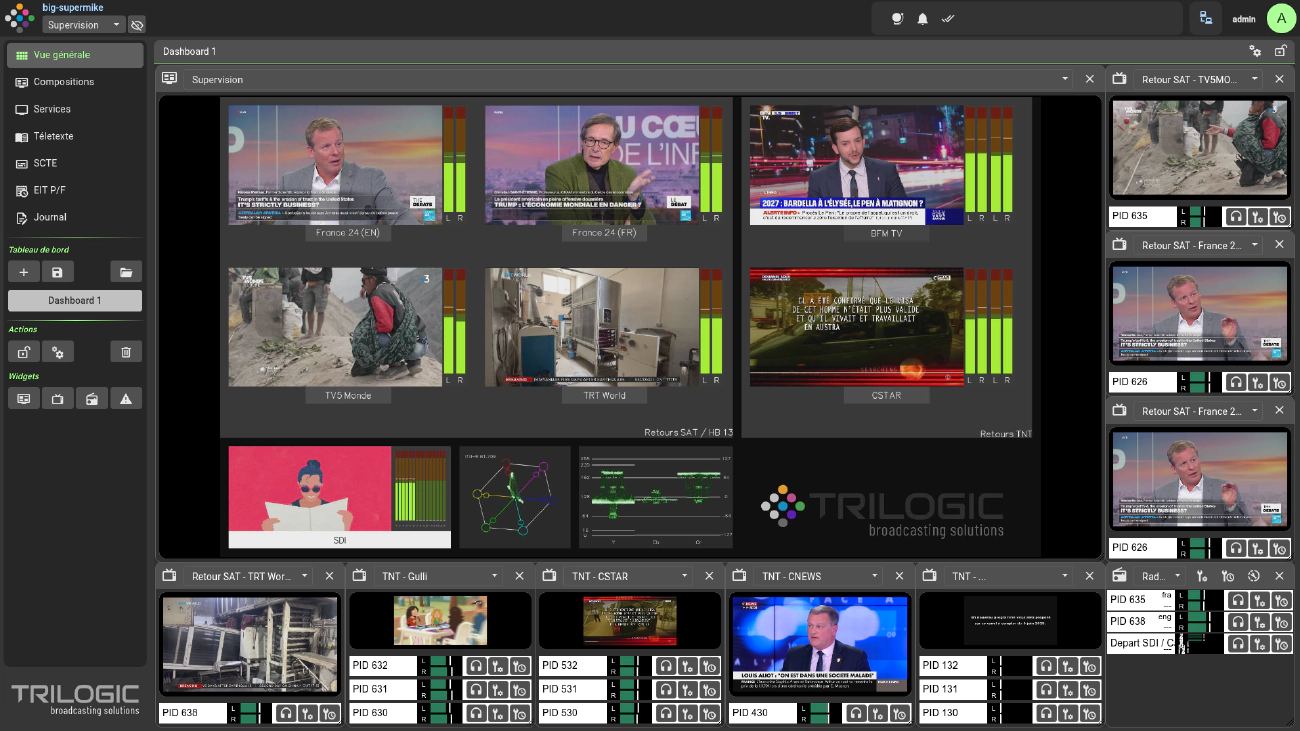Select the Dashboard 1 tab label
This screenshot has width=1300, height=731.
pyautogui.click(x=189, y=51)
